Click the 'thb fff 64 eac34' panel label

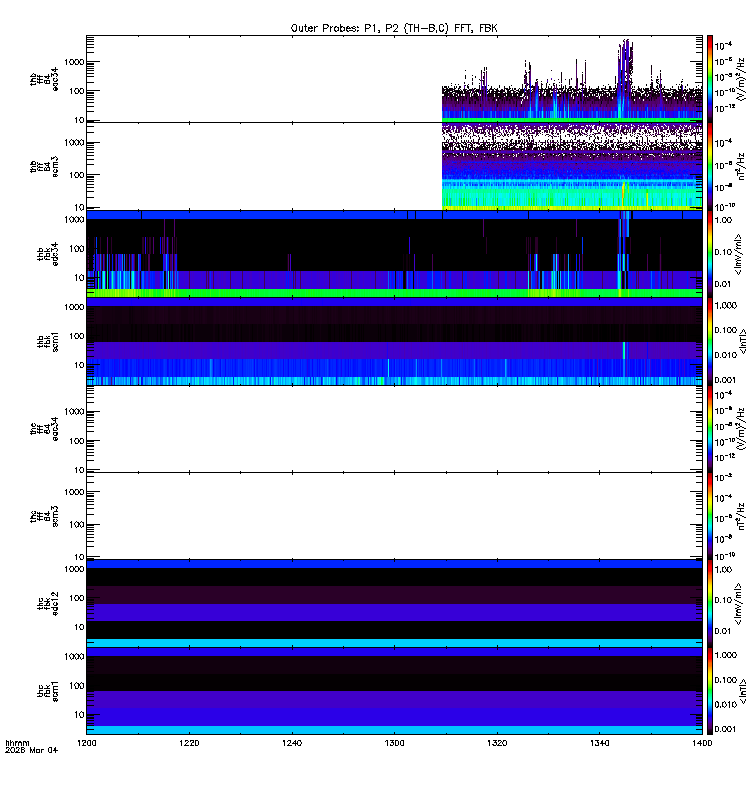click(44, 79)
